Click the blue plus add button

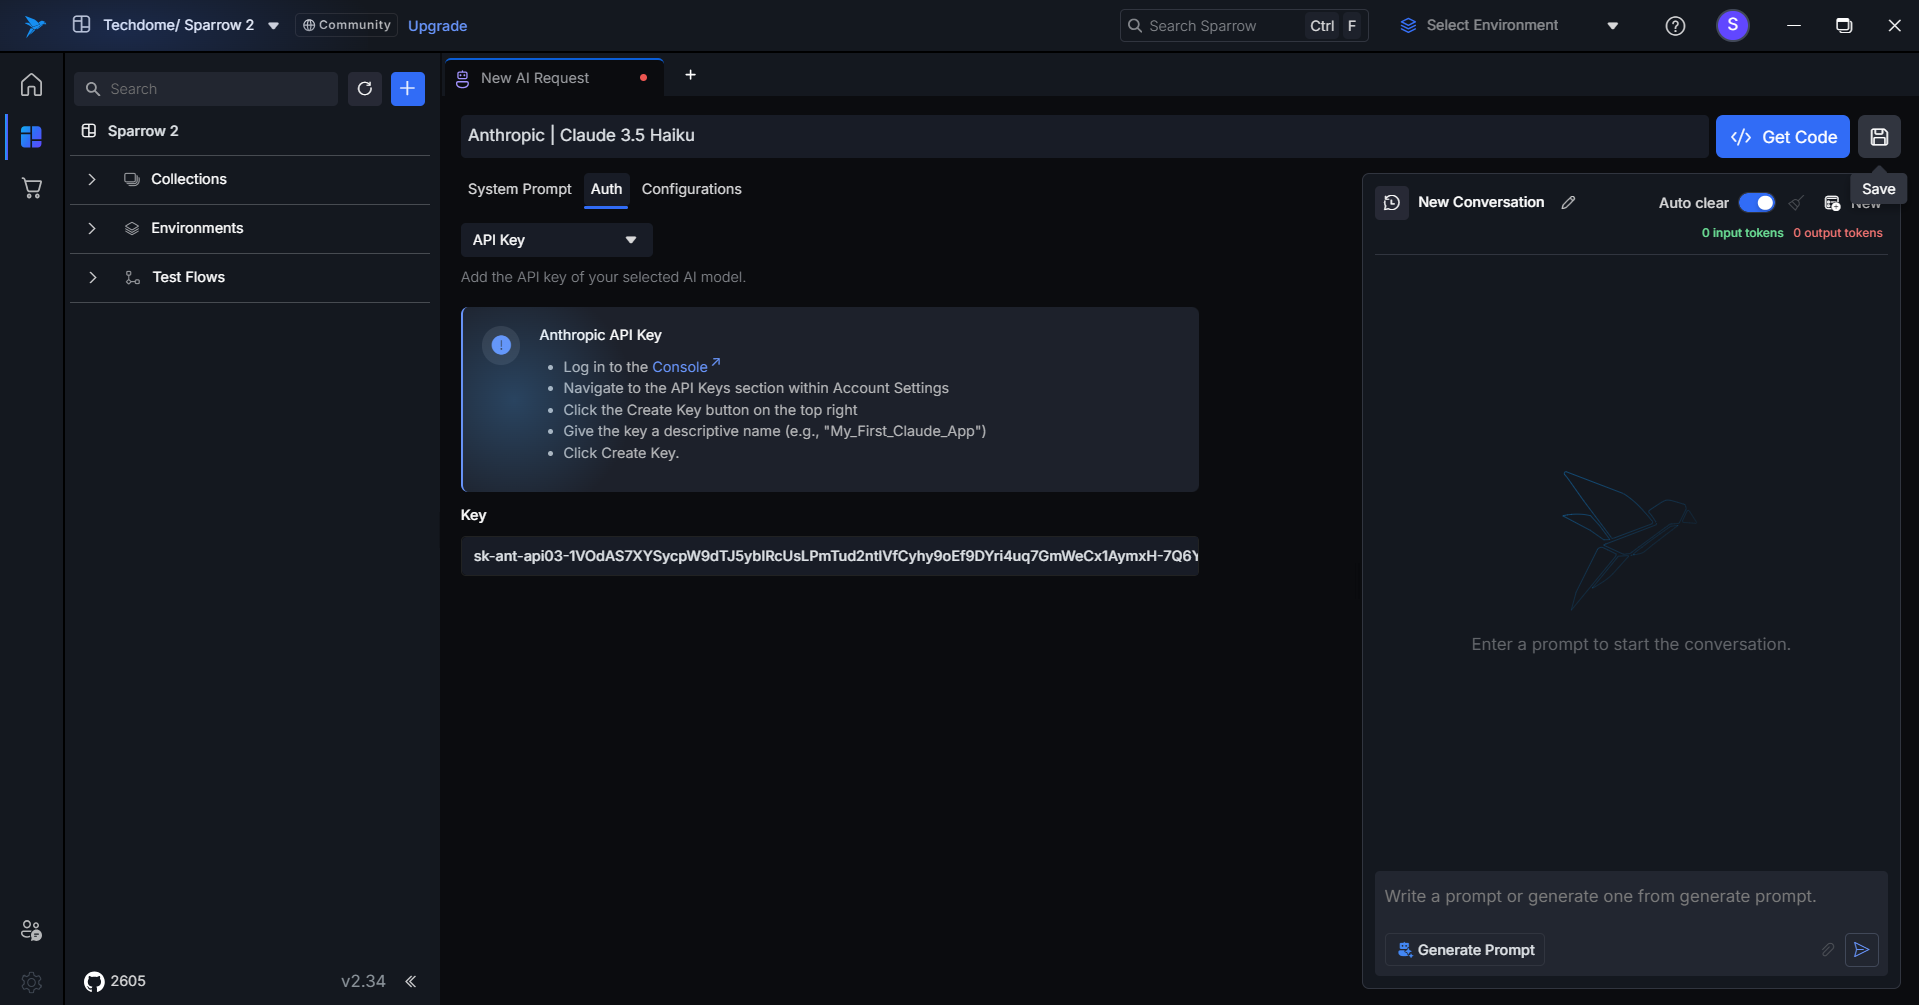point(407,89)
